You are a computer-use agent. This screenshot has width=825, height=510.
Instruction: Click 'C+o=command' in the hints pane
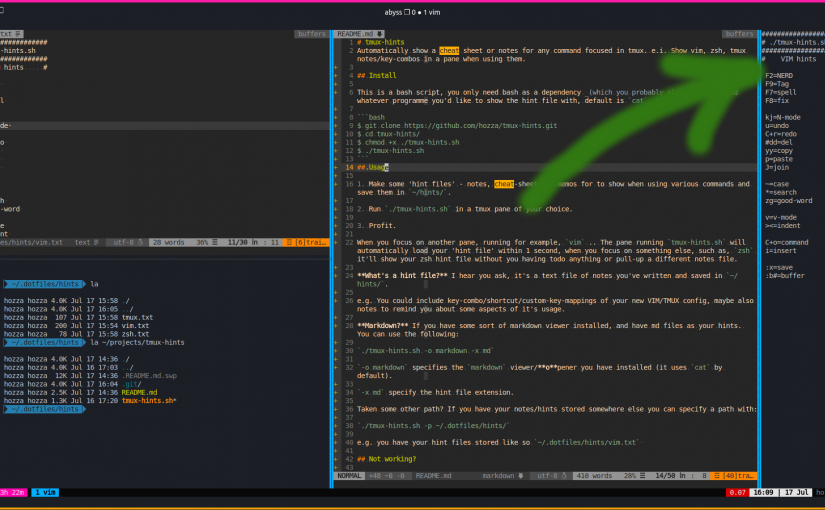coord(787,243)
